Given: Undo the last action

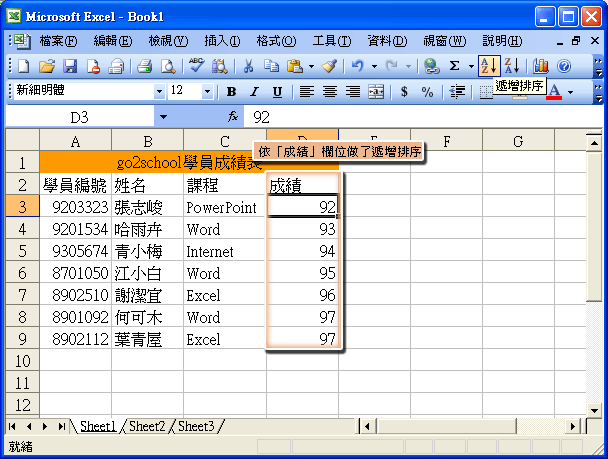Looking at the screenshot, I should tap(358, 67).
